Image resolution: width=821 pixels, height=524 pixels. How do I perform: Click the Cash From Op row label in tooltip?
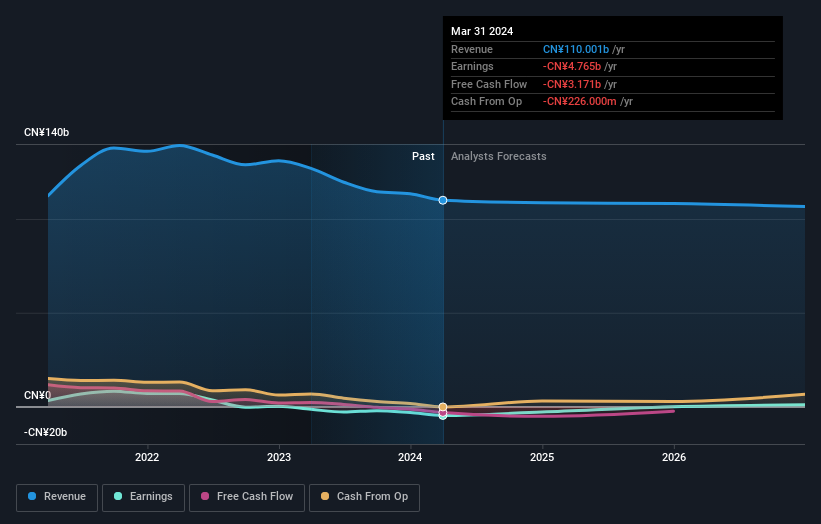[486, 102]
